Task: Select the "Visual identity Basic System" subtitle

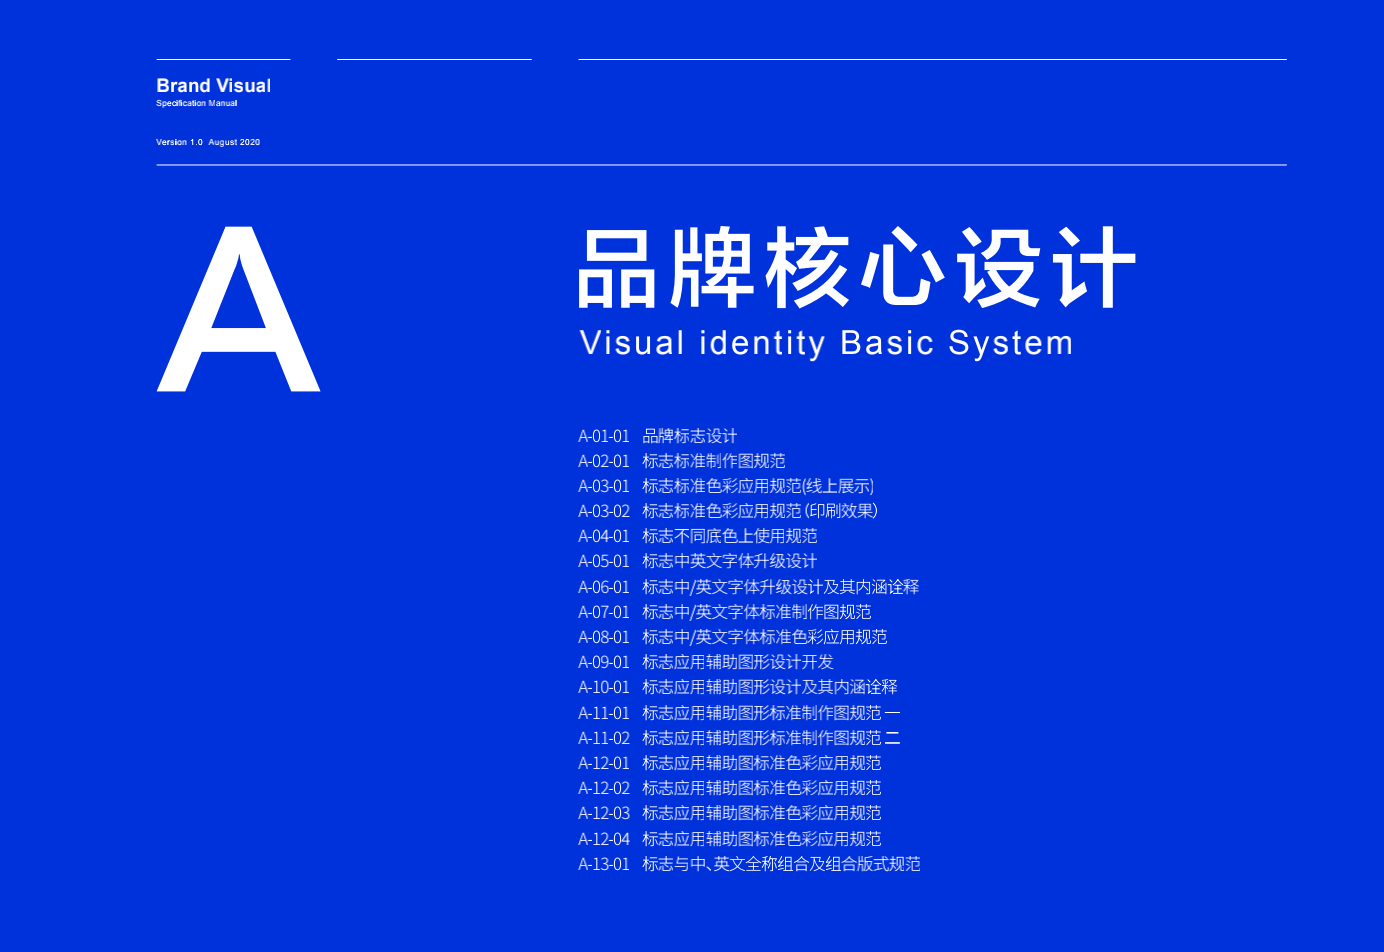Action: 826,343
